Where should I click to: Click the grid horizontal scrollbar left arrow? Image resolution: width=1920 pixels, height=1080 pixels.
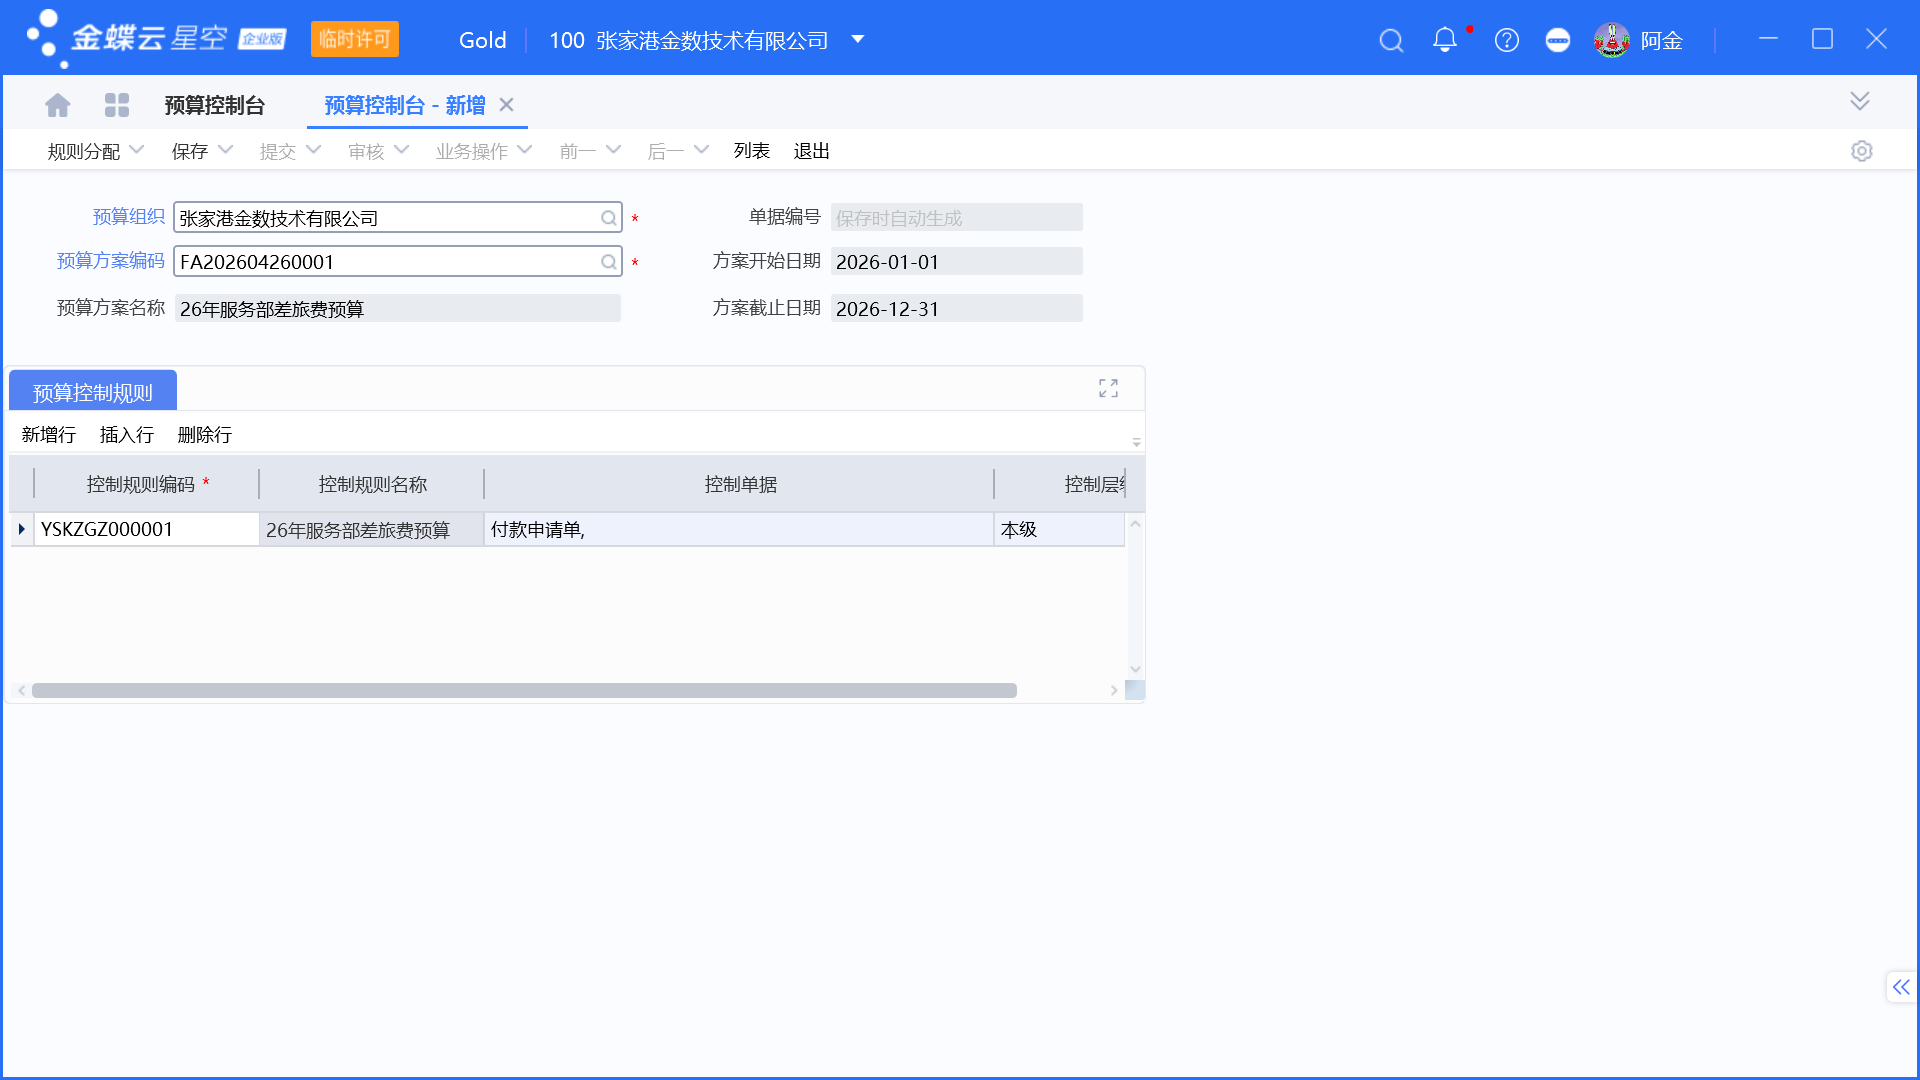(21, 691)
